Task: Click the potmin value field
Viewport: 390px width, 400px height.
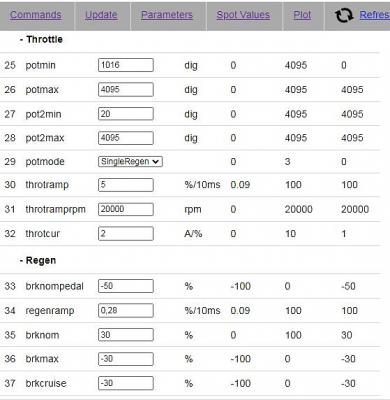Action: pyautogui.click(x=126, y=65)
